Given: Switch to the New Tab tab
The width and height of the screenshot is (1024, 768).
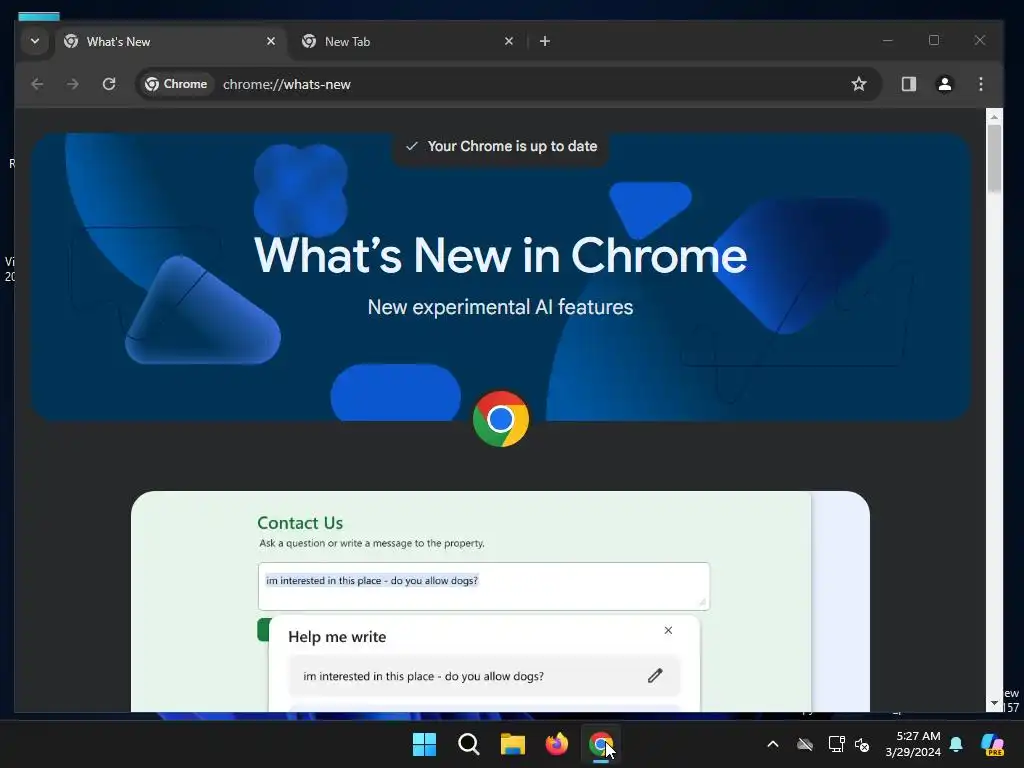Looking at the screenshot, I should pyautogui.click(x=407, y=42).
